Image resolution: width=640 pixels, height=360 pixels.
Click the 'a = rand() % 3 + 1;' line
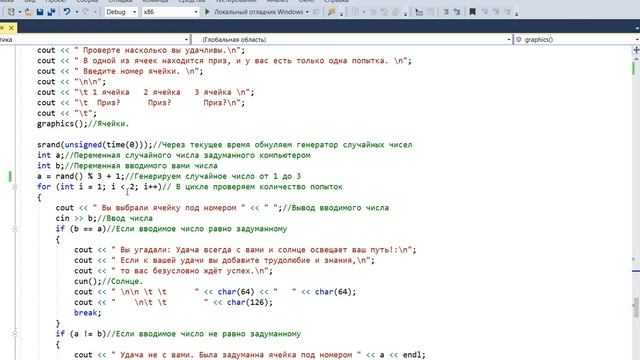coord(169,176)
